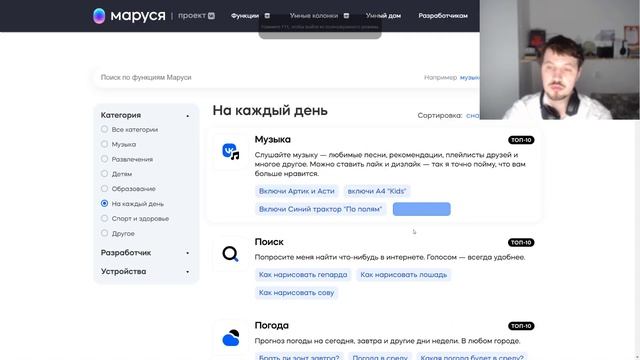Click Включи Синий трактор "По полям" chip
The height and width of the screenshot is (360, 640).
pyautogui.click(x=320, y=209)
